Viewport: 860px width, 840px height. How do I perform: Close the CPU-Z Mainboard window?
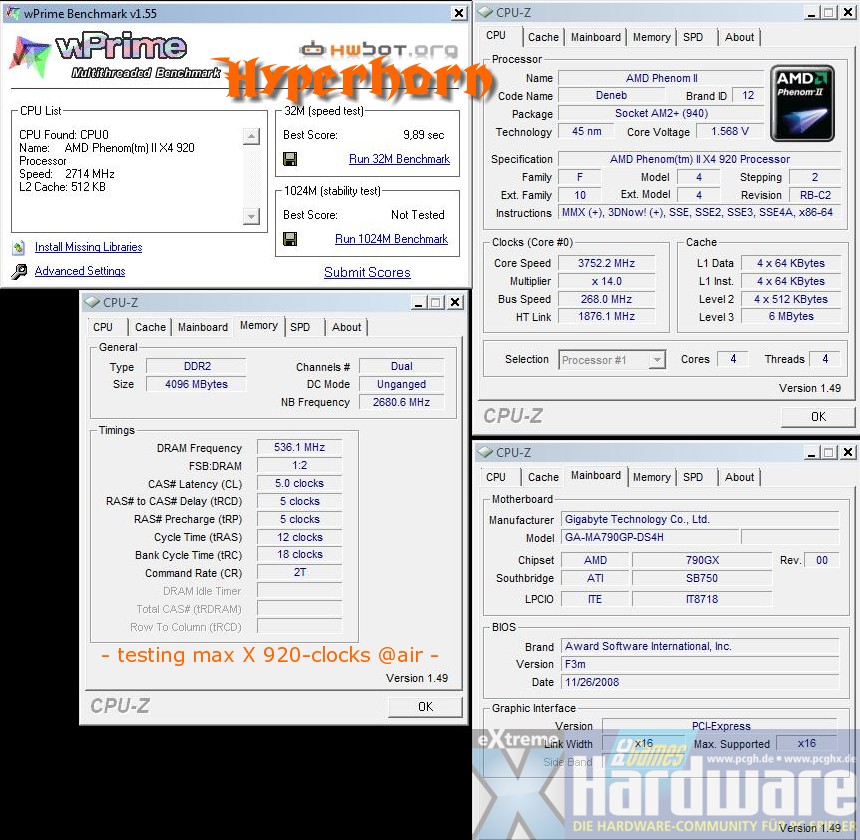coord(847,452)
